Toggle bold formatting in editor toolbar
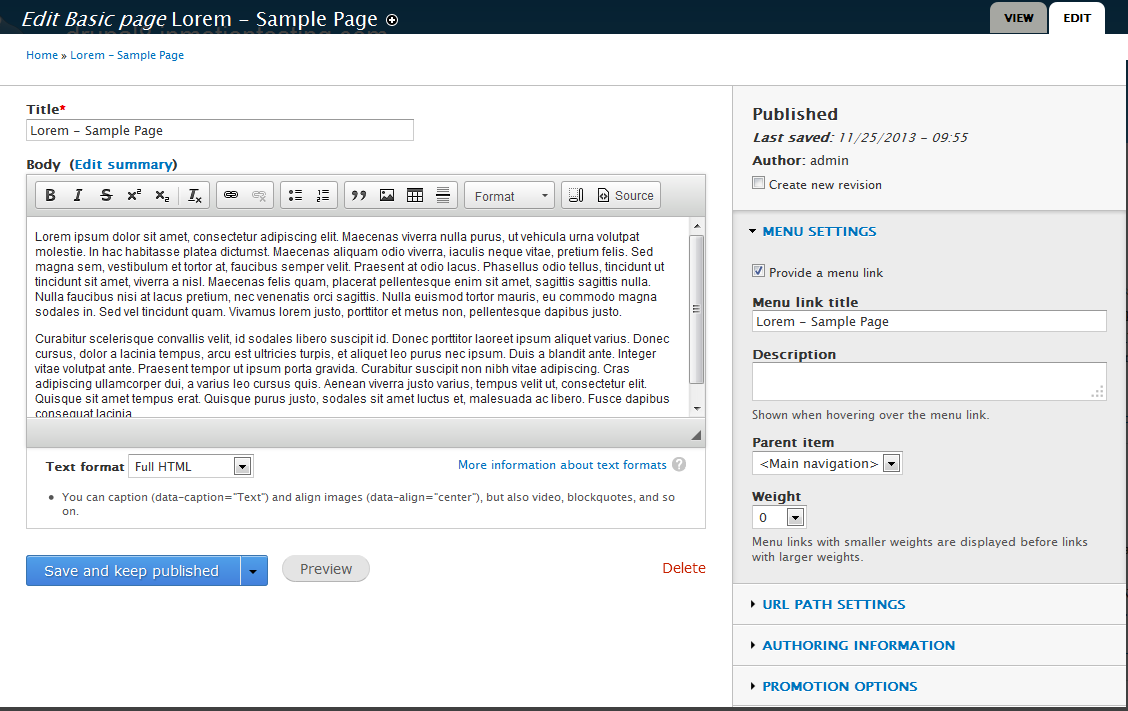The width and height of the screenshot is (1128, 711). pos(51,196)
